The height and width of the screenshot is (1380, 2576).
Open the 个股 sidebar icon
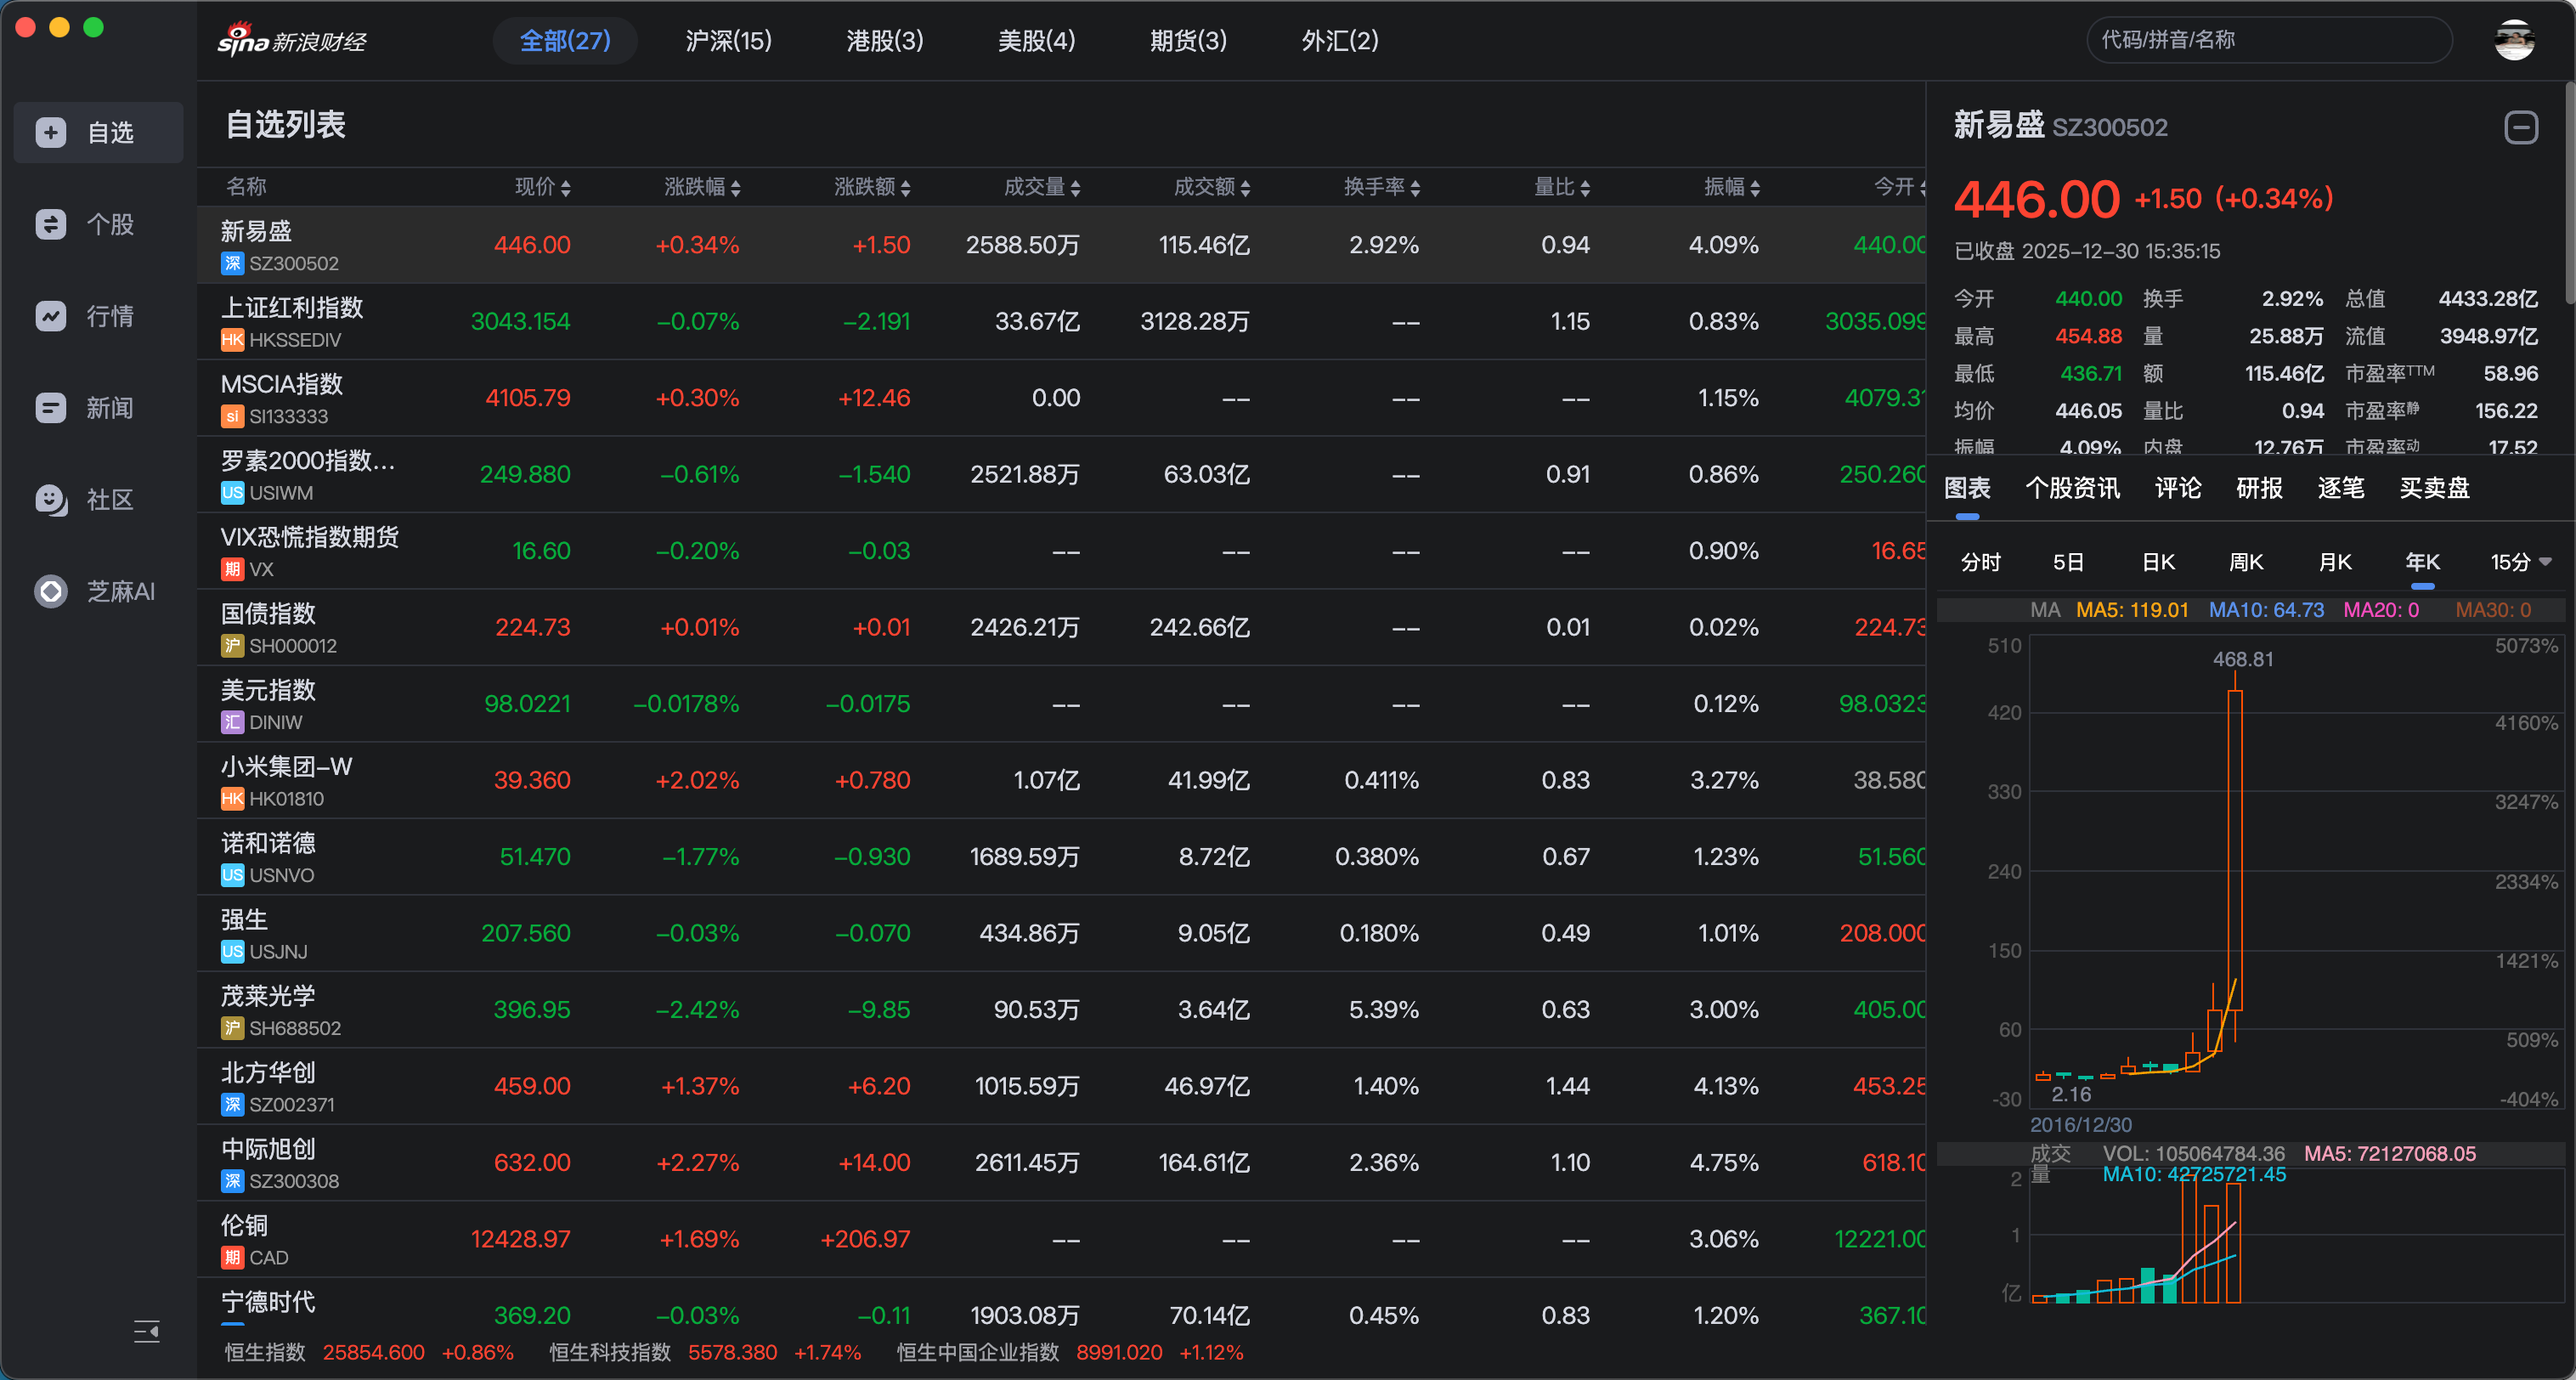[x=51, y=224]
